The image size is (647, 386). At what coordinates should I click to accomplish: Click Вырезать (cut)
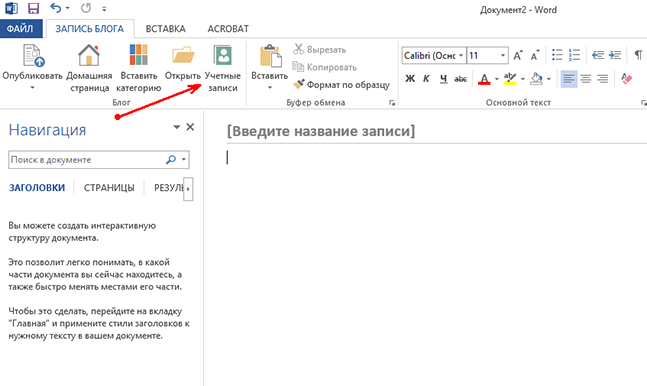(x=319, y=50)
